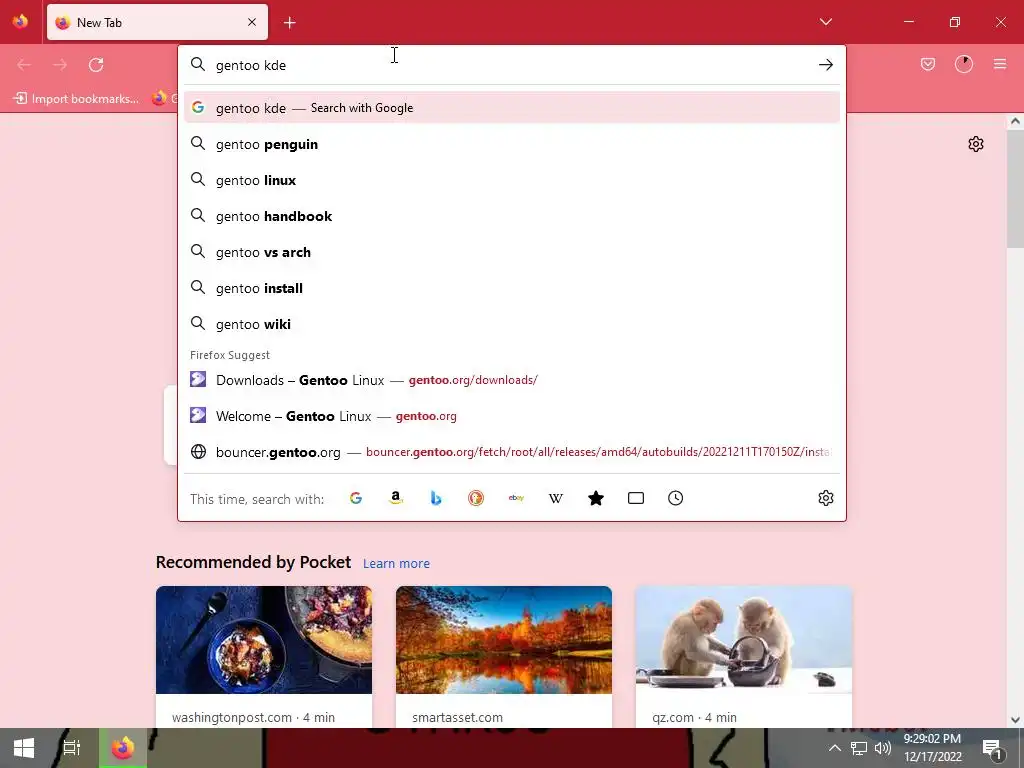This screenshot has width=1024, height=768.
Task: Open the qz.com monkeys article thumbnail
Action: tap(744, 639)
